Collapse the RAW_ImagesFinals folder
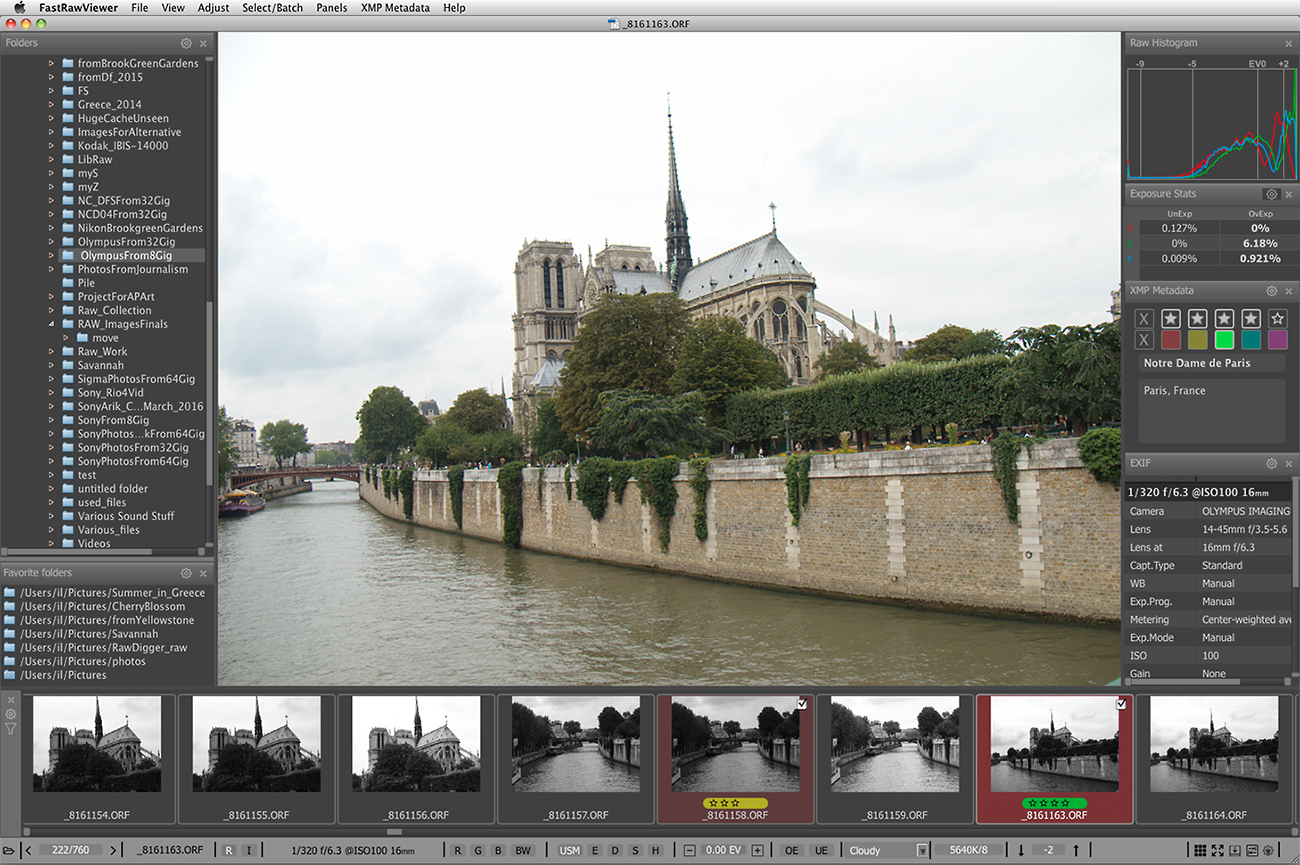The image size is (1300, 865). coord(52,324)
